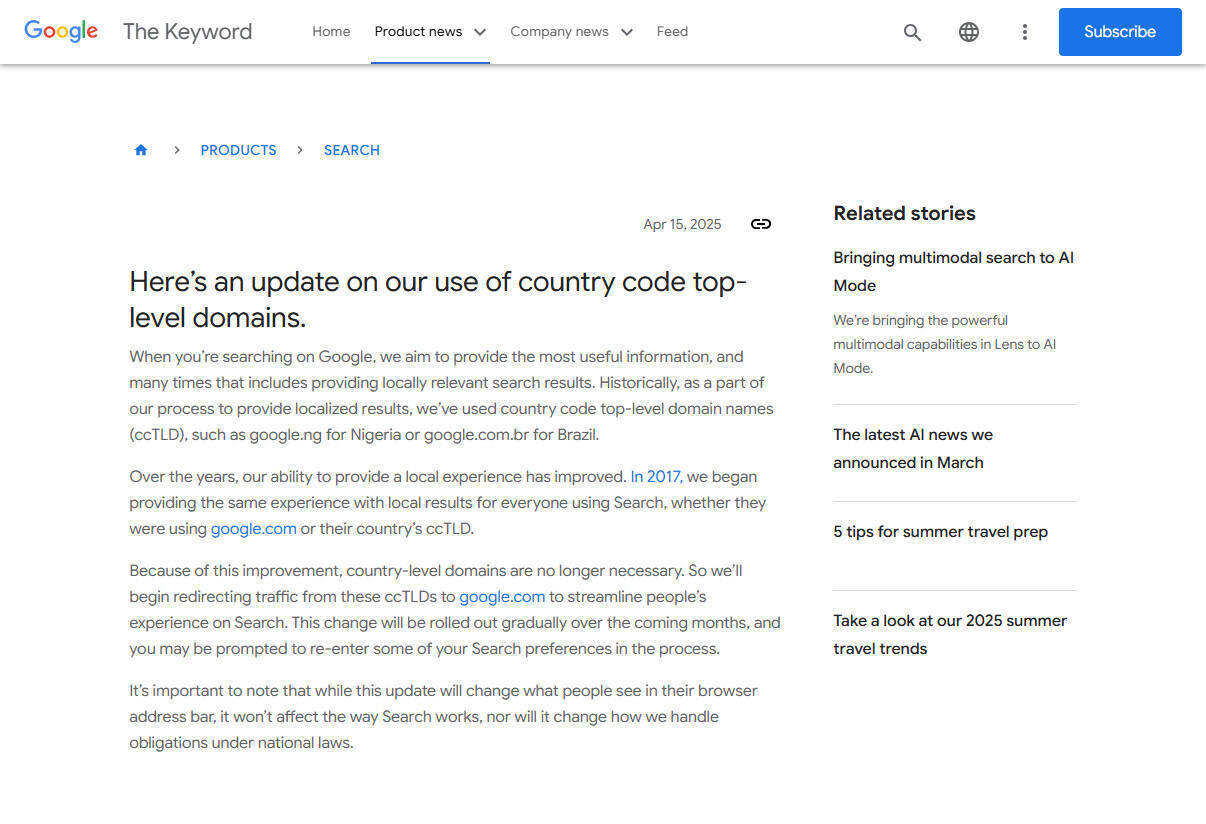Open the Home nav item
1206x824 pixels.
[331, 32]
